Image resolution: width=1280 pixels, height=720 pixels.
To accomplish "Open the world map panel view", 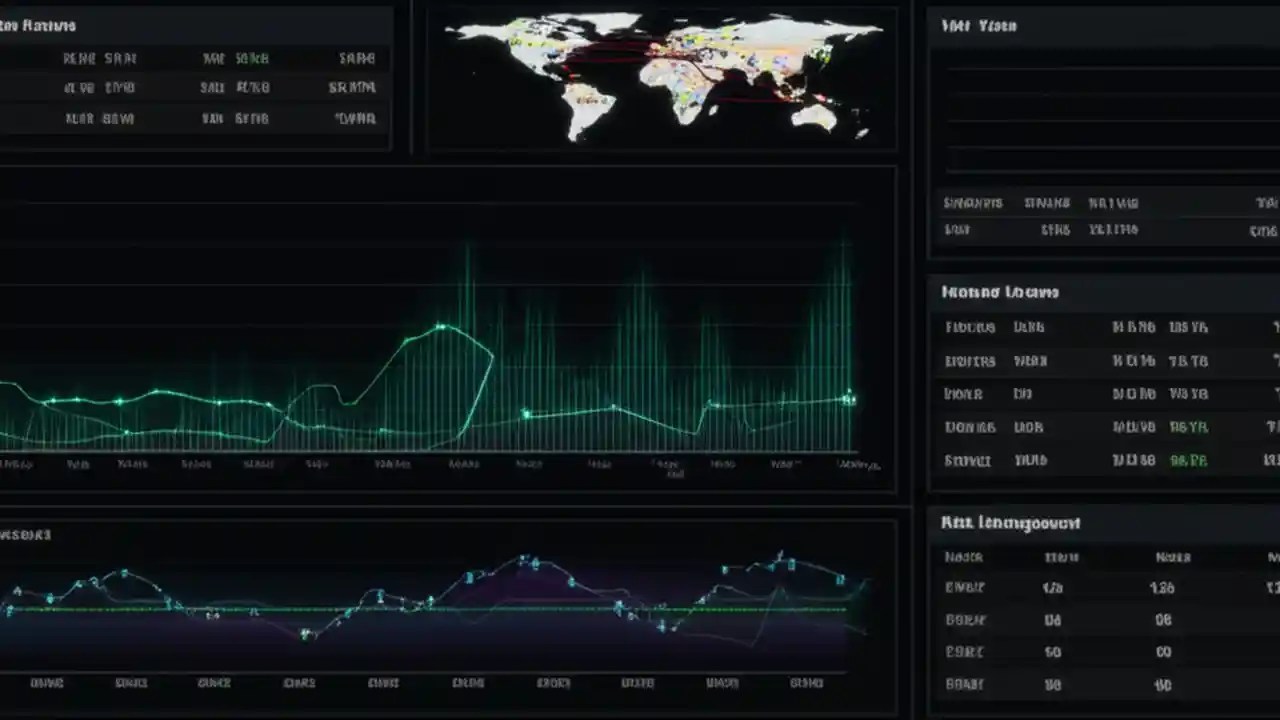I will [660, 75].
